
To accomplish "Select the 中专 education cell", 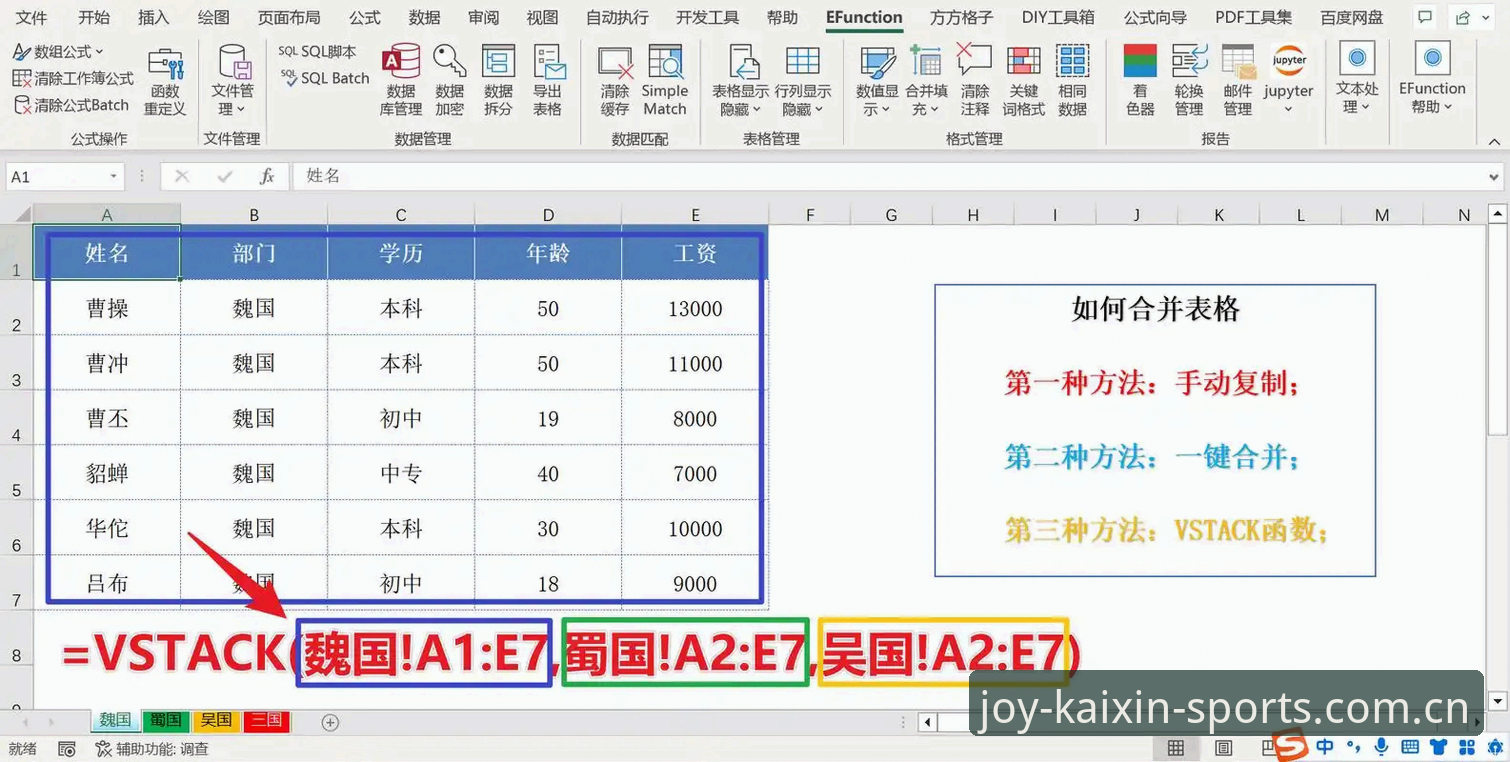I will [401, 473].
